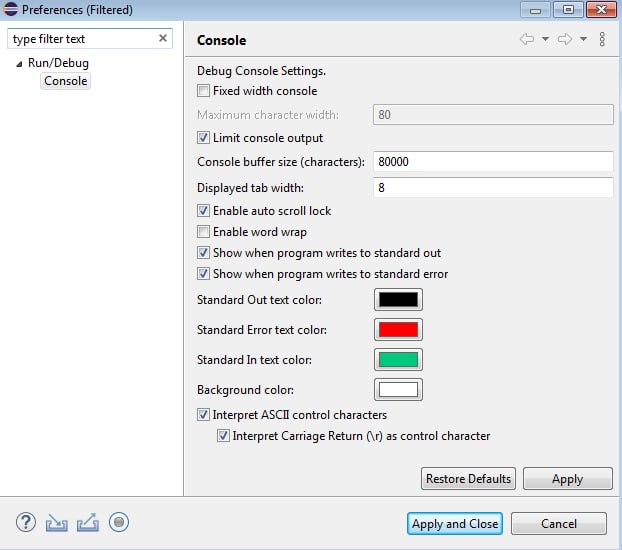This screenshot has width=622, height=550.
Task: Collapse the Run/Debug tree node
Action: pyautogui.click(x=19, y=63)
